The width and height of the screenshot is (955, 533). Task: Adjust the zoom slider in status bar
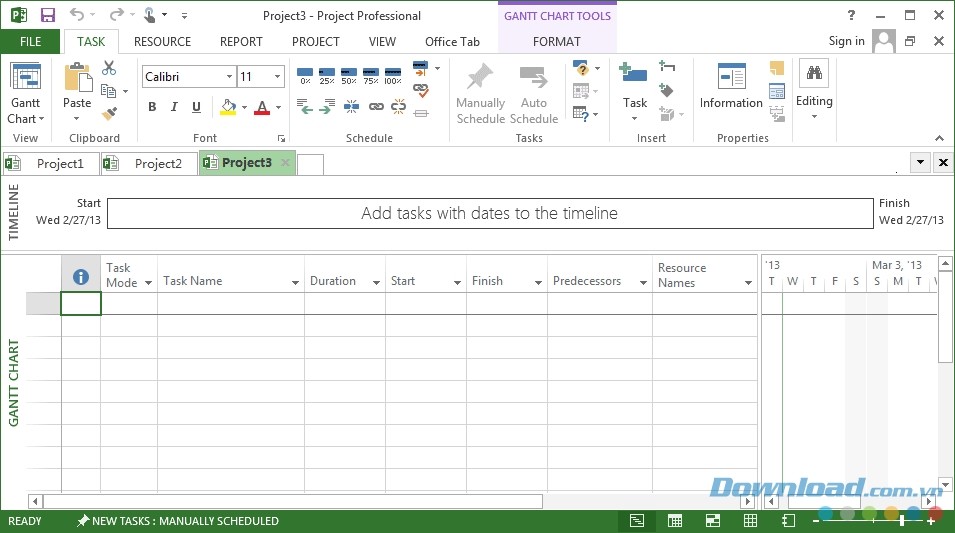902,521
